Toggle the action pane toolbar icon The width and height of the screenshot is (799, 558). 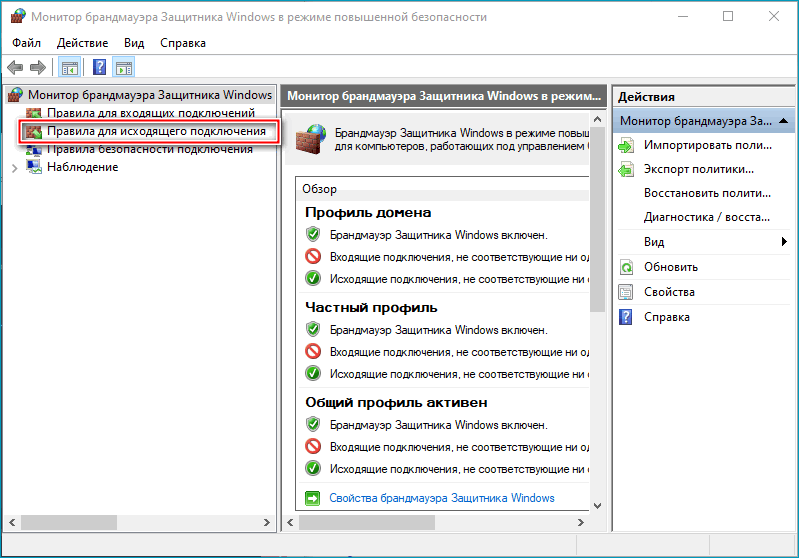click(x=124, y=67)
